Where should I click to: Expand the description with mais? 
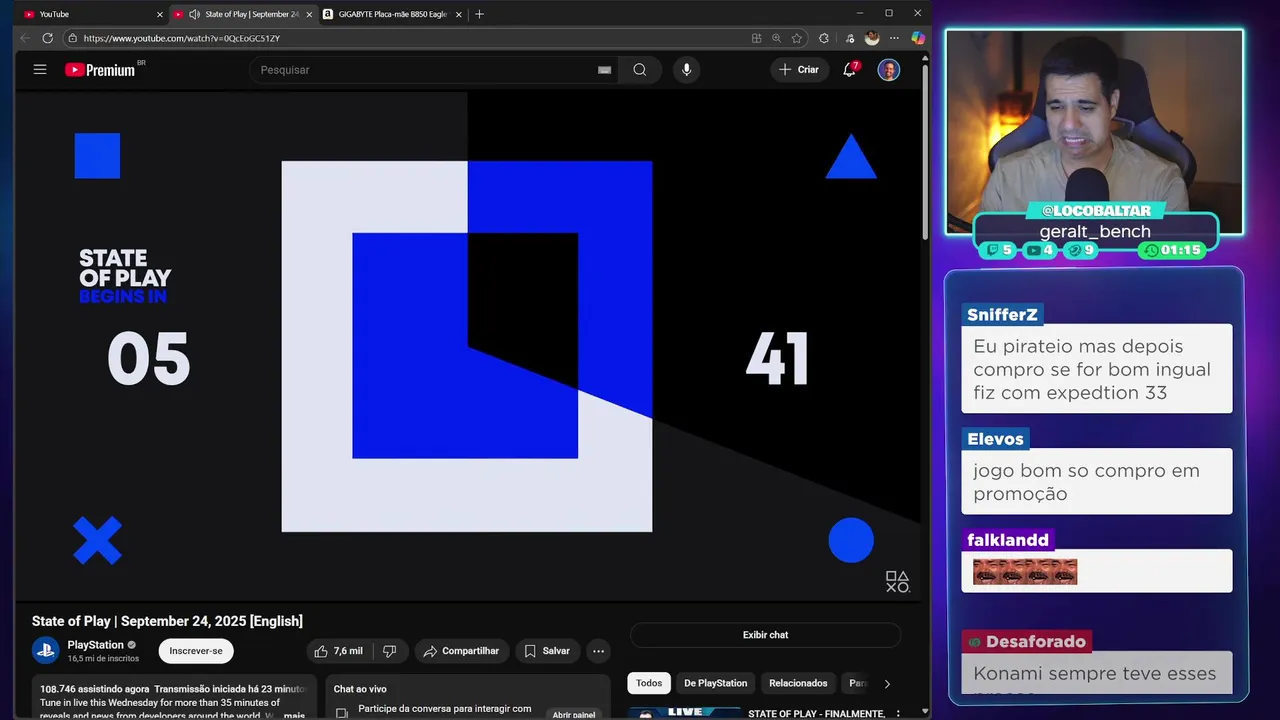pyautogui.click(x=294, y=715)
